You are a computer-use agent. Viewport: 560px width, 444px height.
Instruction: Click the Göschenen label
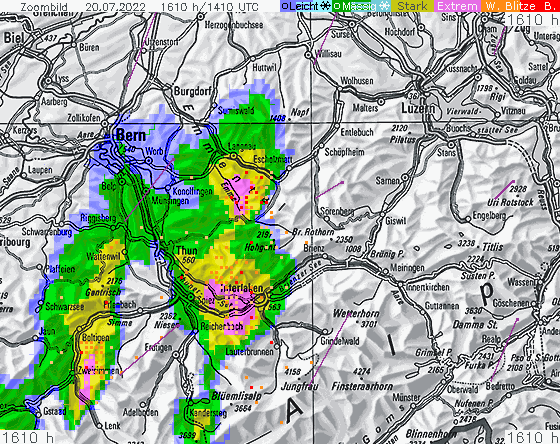pyautogui.click(x=511, y=303)
